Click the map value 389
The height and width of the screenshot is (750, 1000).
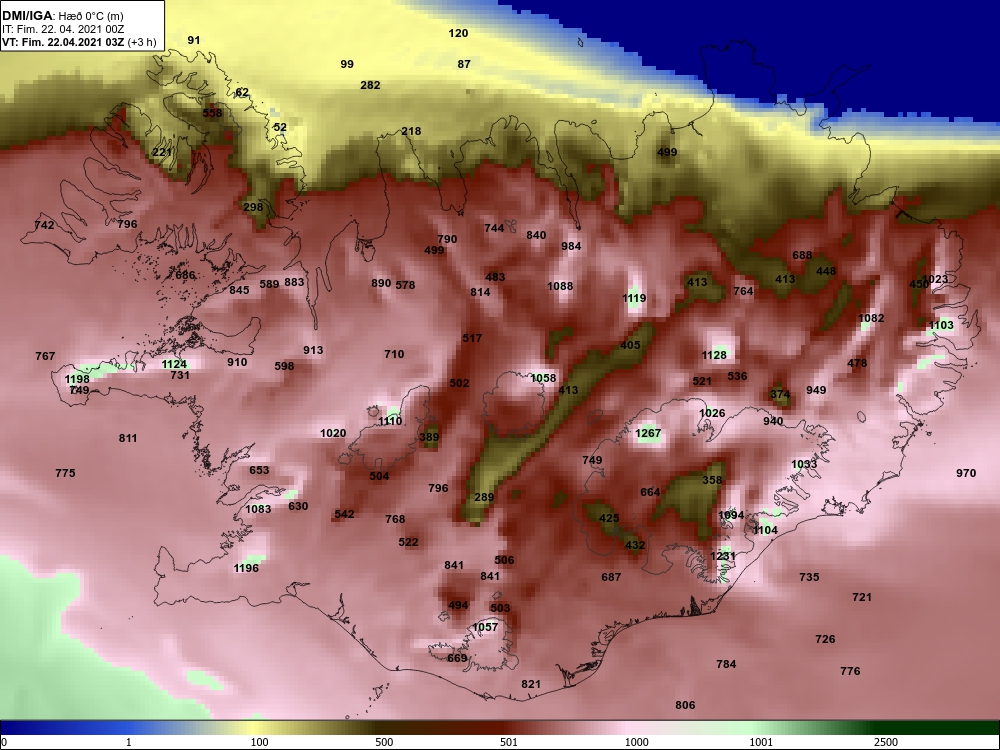(x=429, y=437)
